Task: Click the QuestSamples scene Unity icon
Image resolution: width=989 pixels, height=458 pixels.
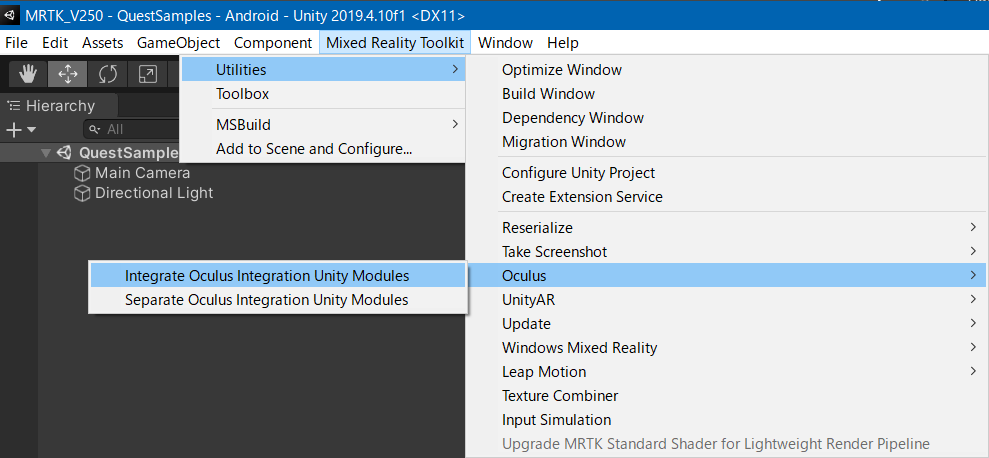Action: pyautogui.click(x=65, y=153)
